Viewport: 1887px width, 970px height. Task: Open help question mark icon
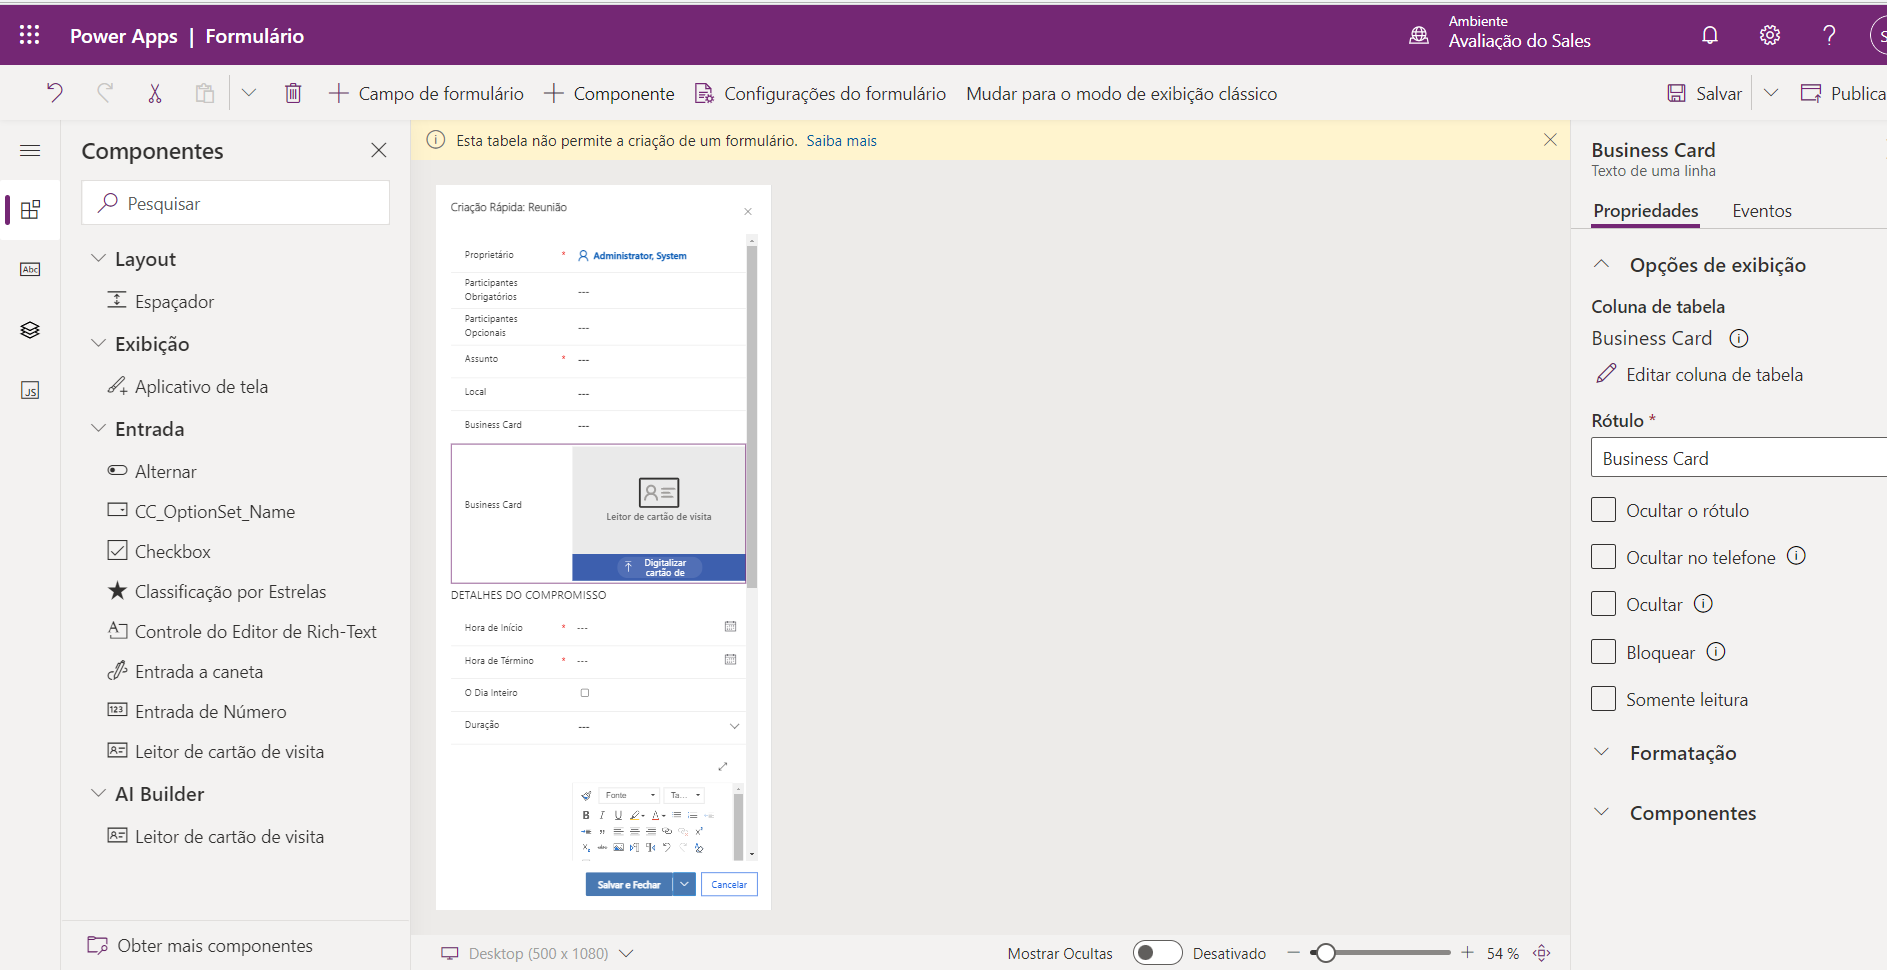[x=1829, y=35]
